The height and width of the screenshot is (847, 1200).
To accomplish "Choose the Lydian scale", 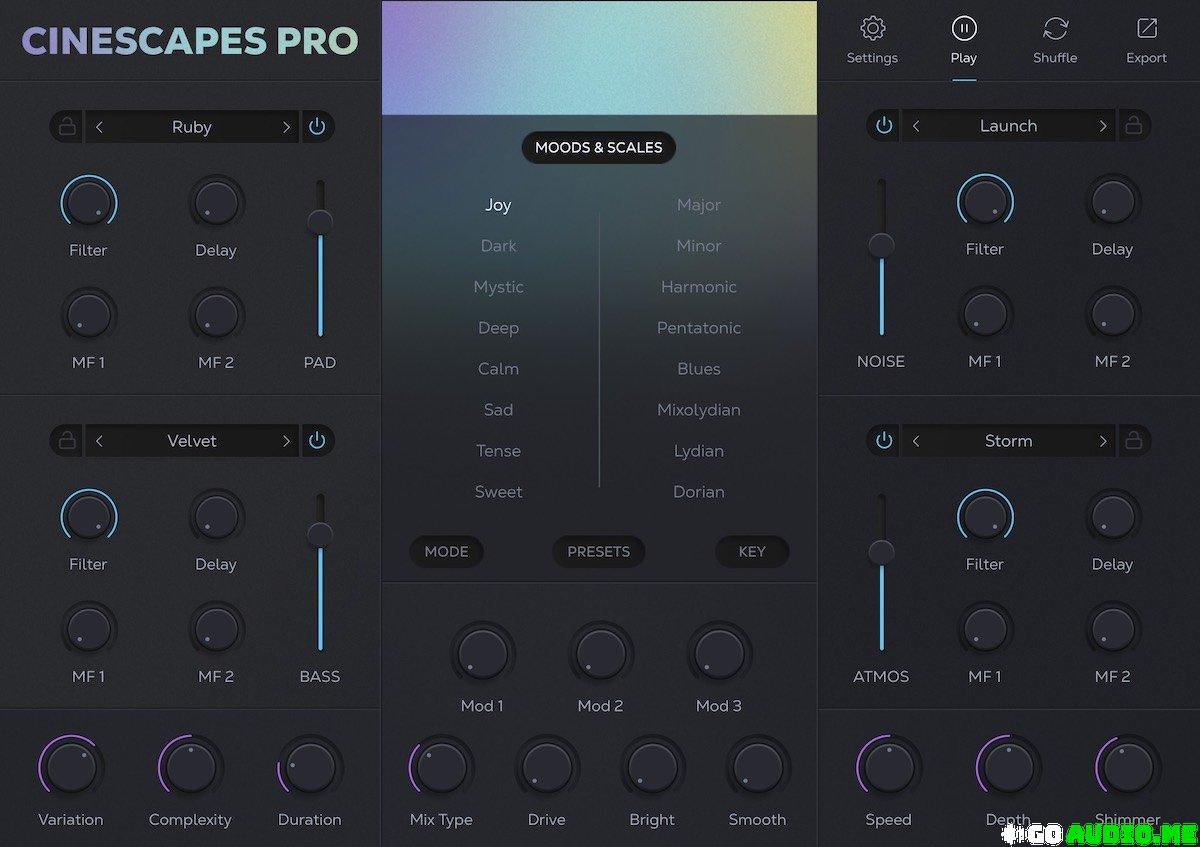I will point(699,451).
